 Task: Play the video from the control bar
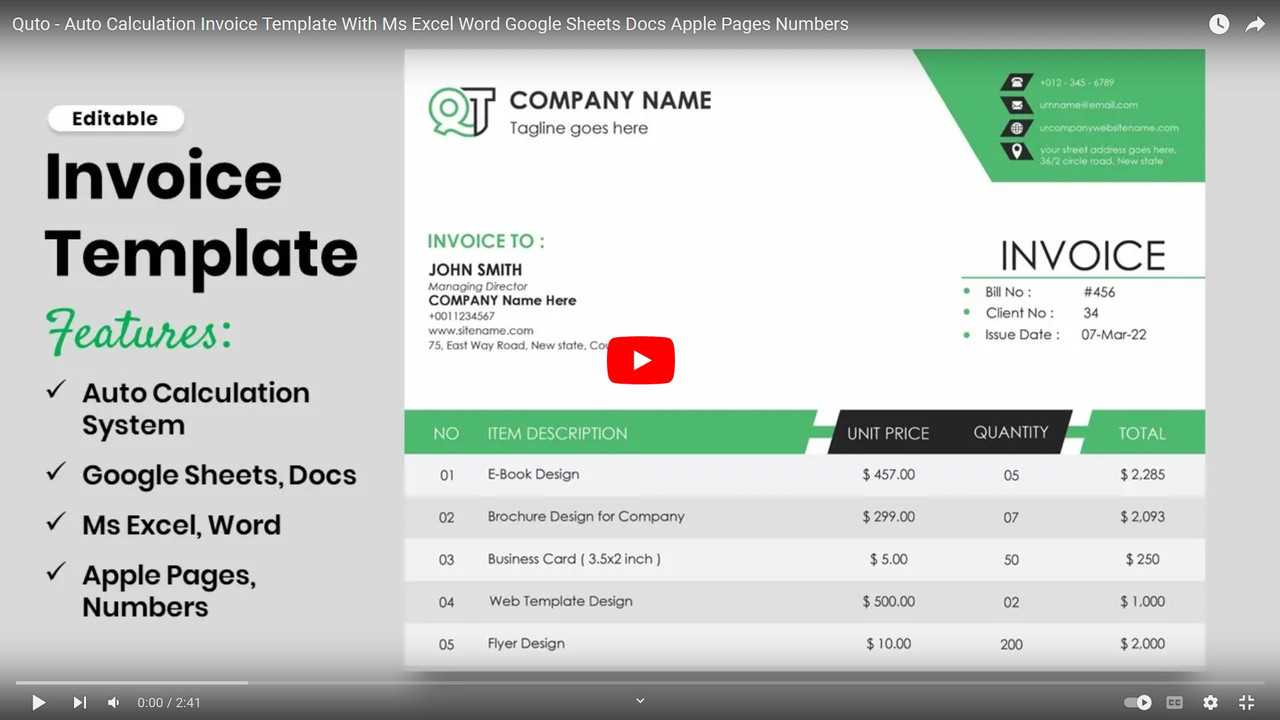[38, 703]
